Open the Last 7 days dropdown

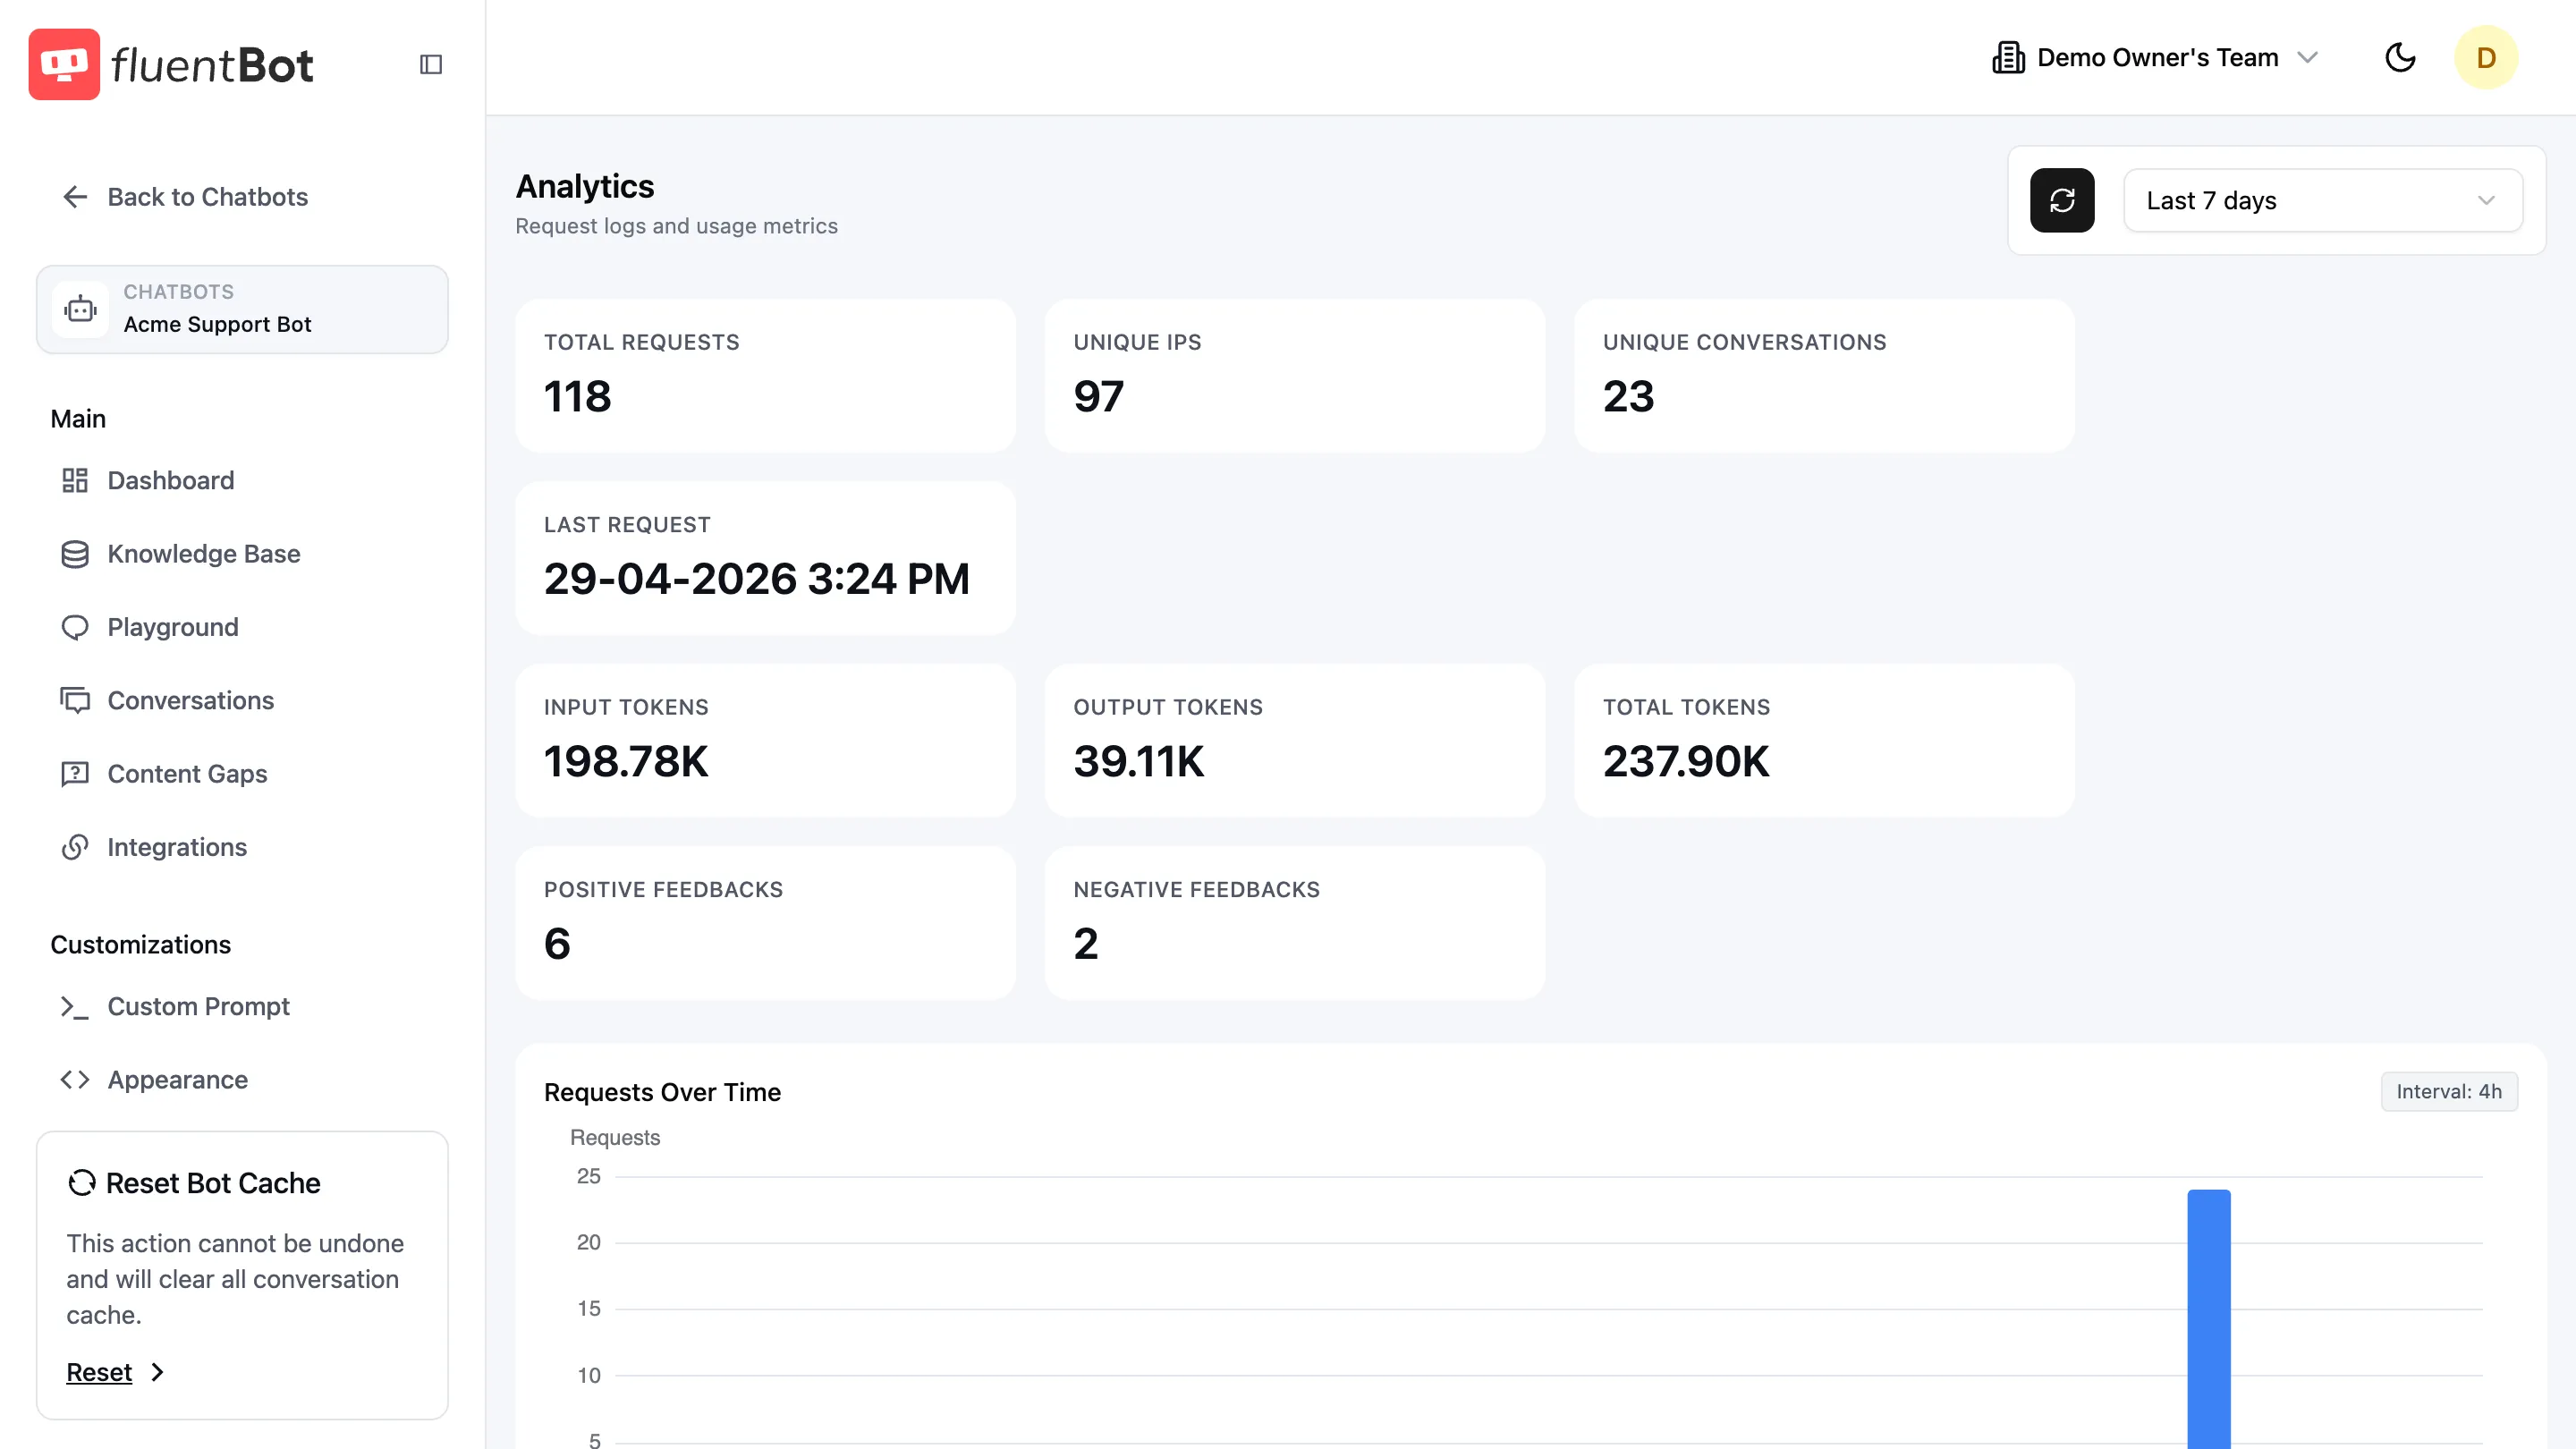[2323, 200]
